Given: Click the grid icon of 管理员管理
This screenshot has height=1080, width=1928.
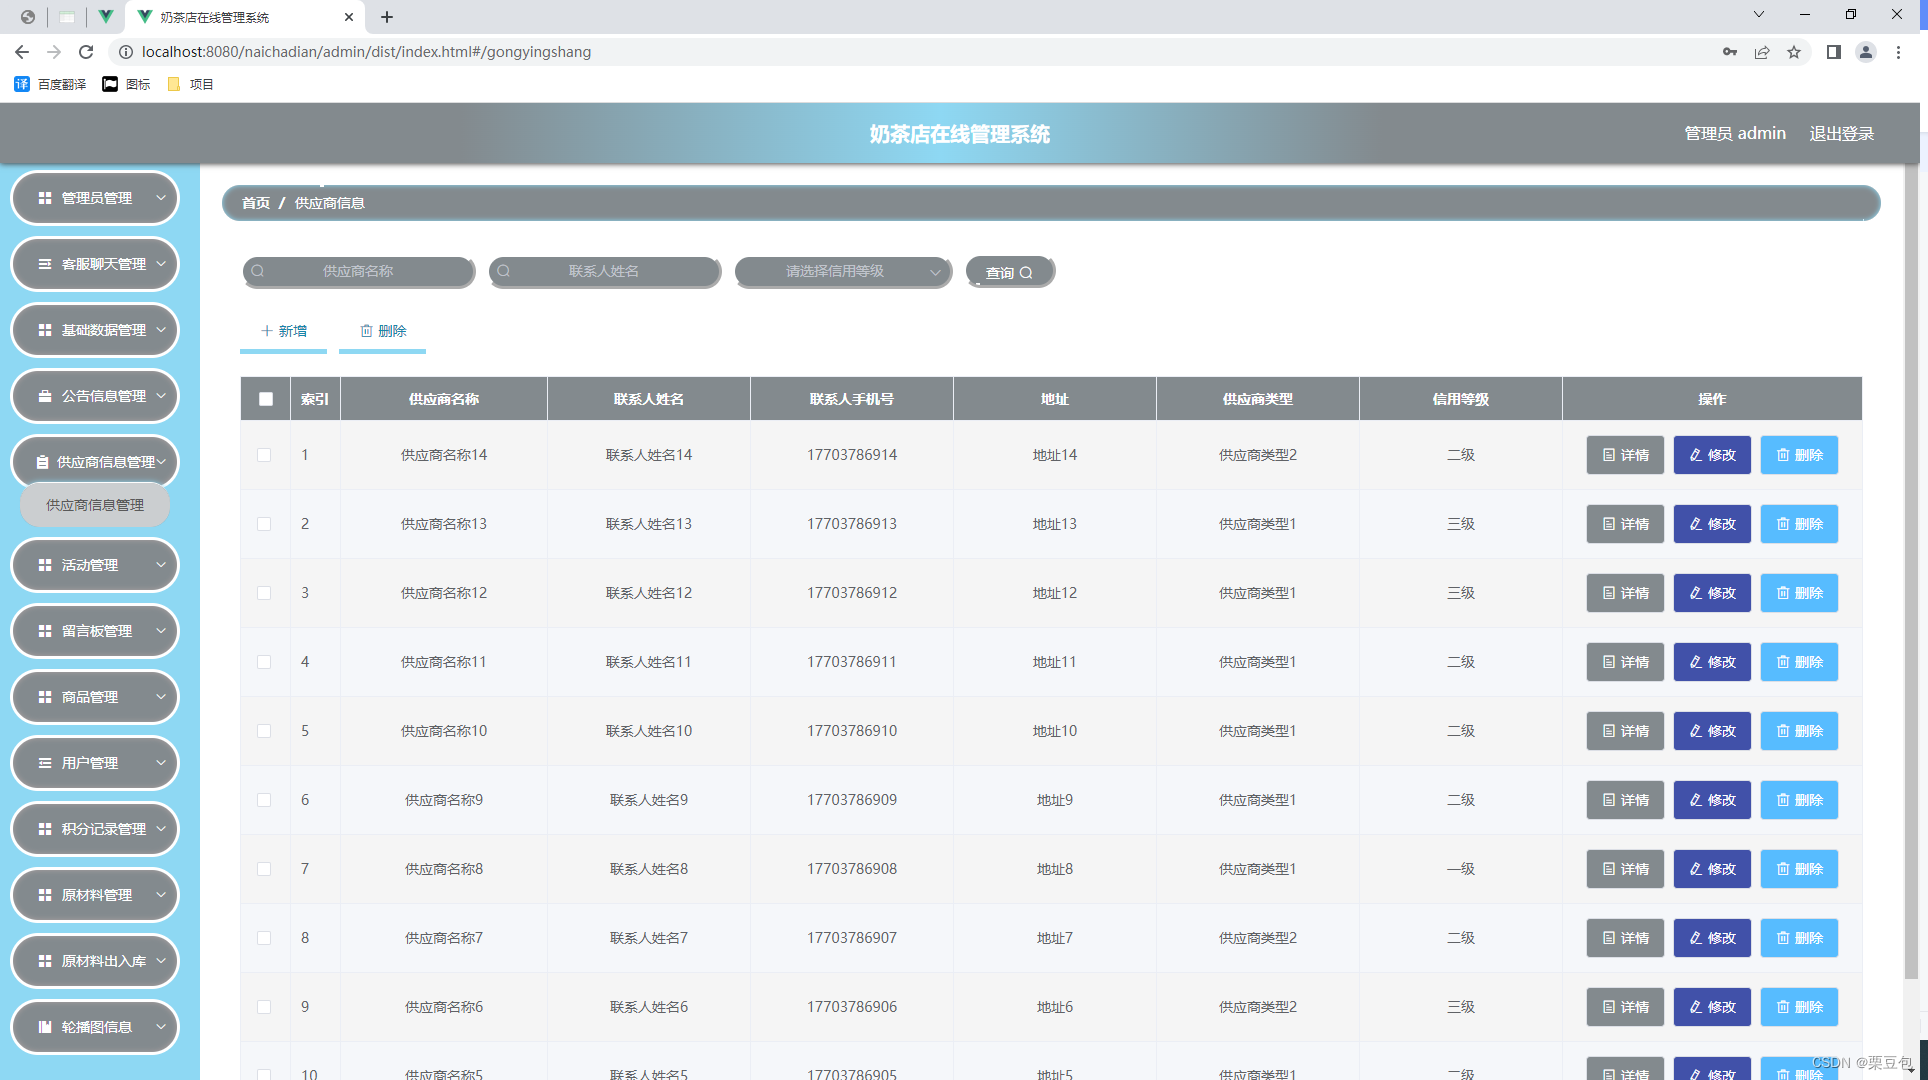Looking at the screenshot, I should [45, 198].
